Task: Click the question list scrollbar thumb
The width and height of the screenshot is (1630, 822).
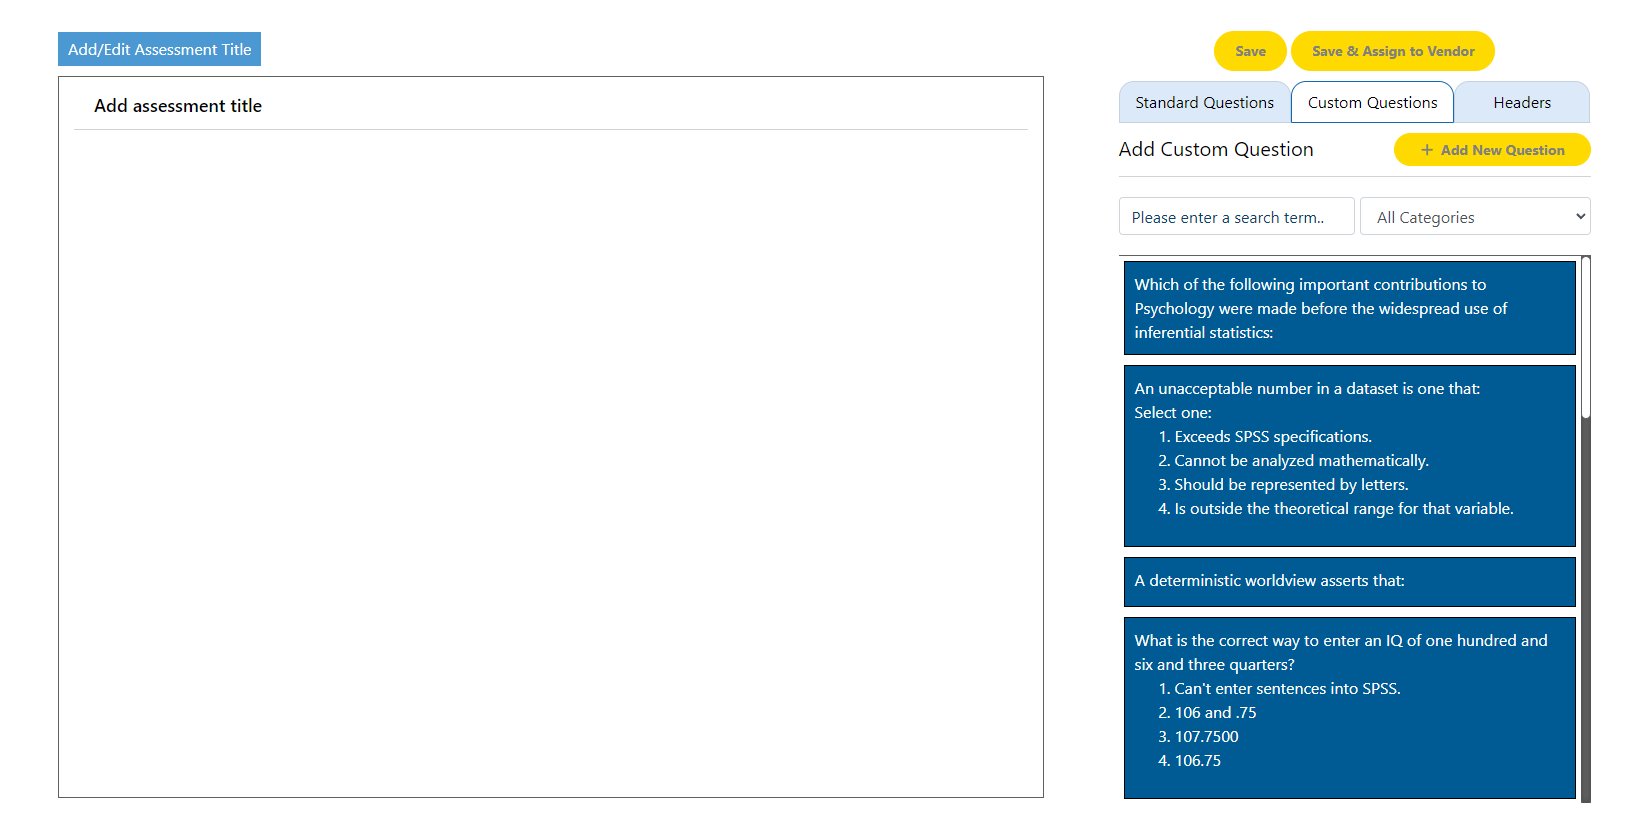Action: pos(1585,337)
